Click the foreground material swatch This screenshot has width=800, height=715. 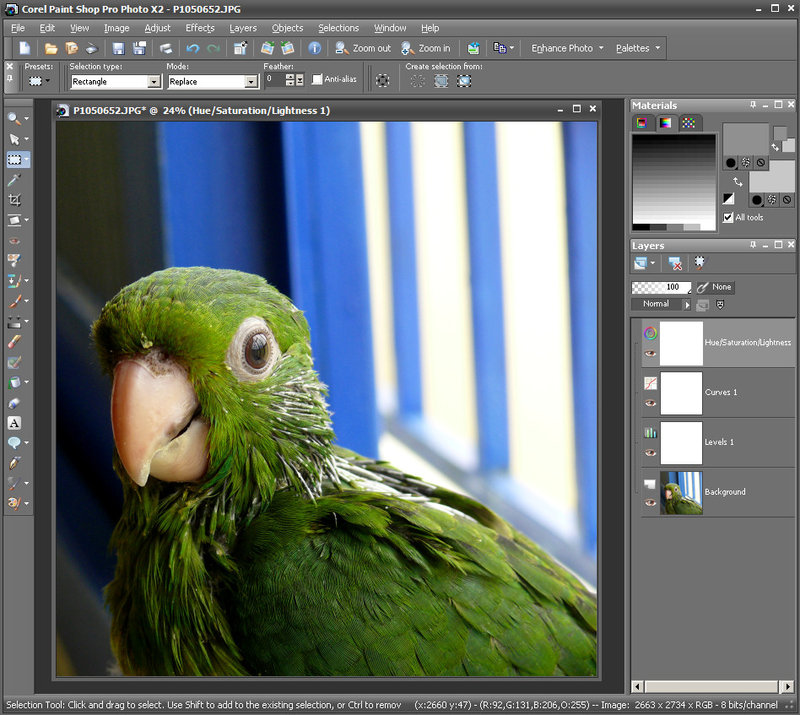745,139
